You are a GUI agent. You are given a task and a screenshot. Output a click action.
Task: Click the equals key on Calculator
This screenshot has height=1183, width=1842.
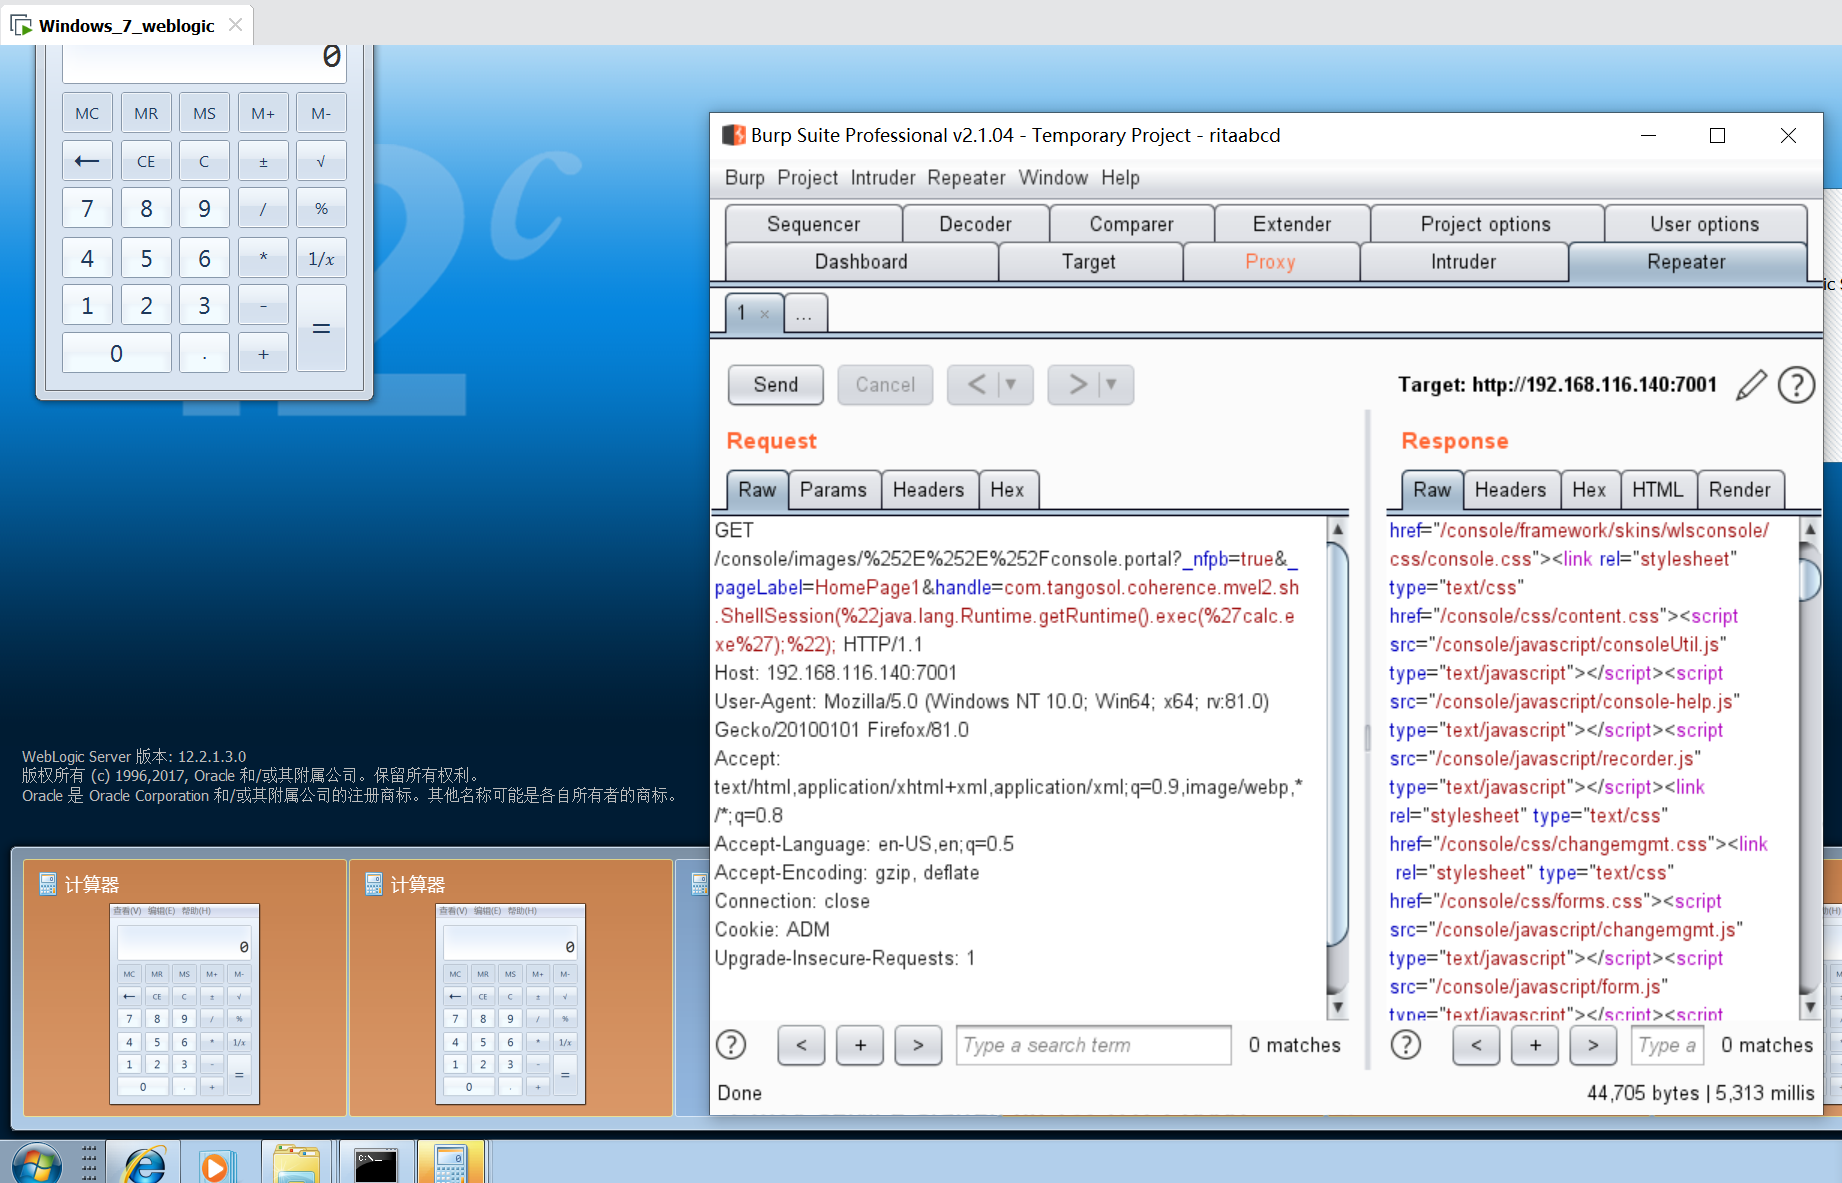[x=321, y=328]
